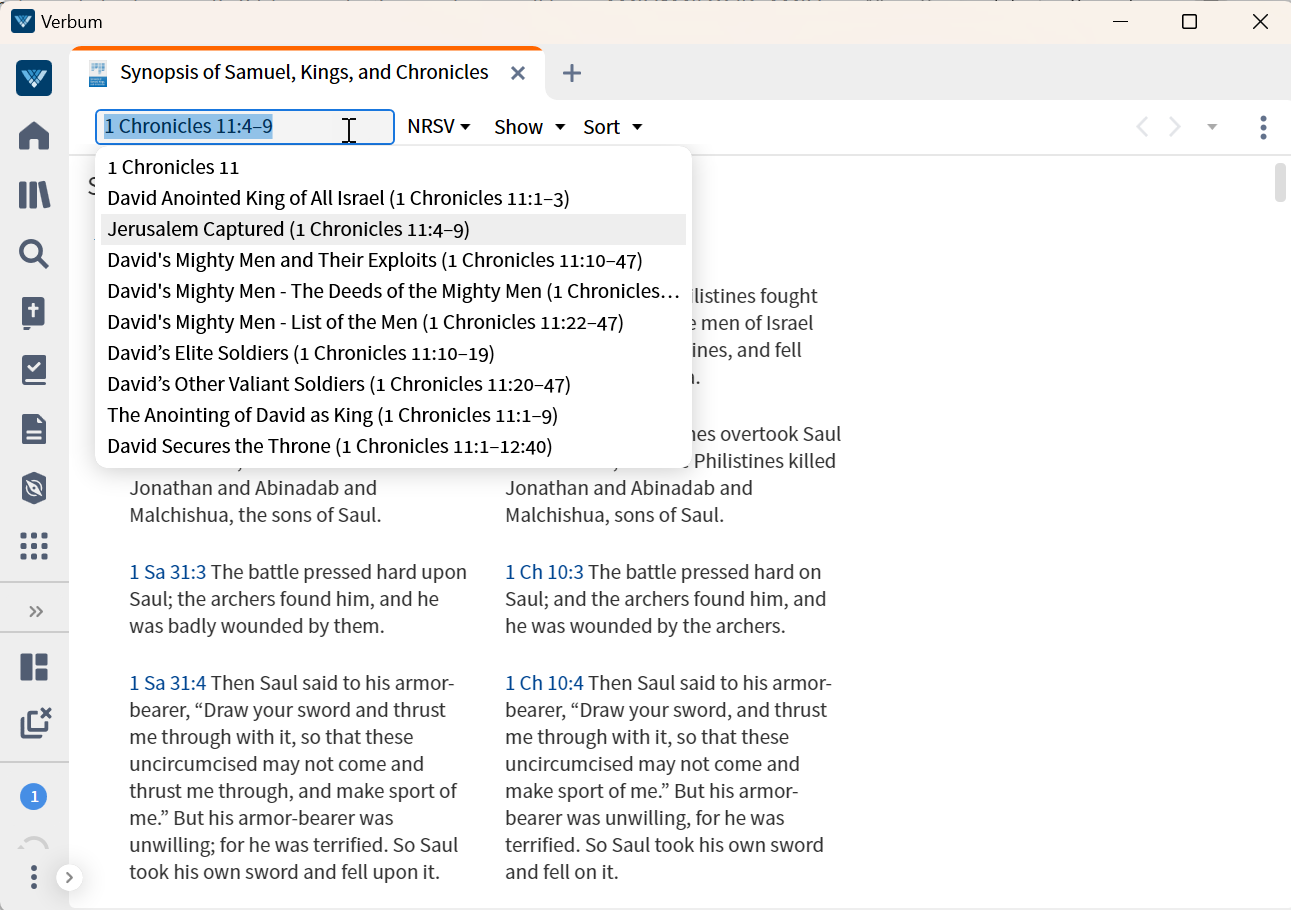
Task: Open the Search magnifier icon in sidebar
Action: click(34, 254)
